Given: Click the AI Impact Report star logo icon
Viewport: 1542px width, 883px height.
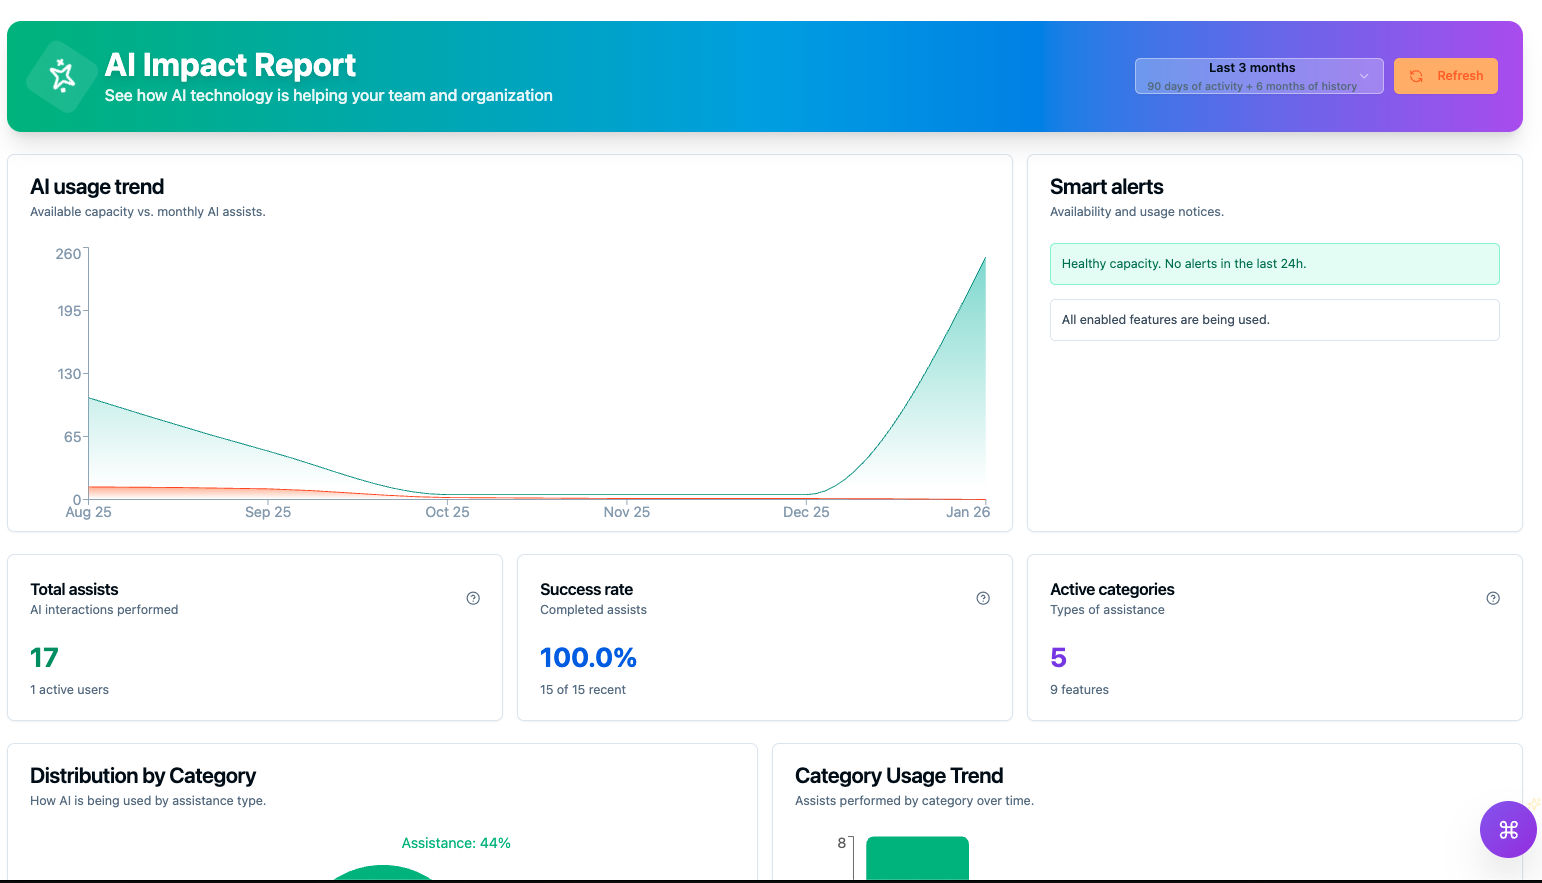Looking at the screenshot, I should tap(62, 76).
